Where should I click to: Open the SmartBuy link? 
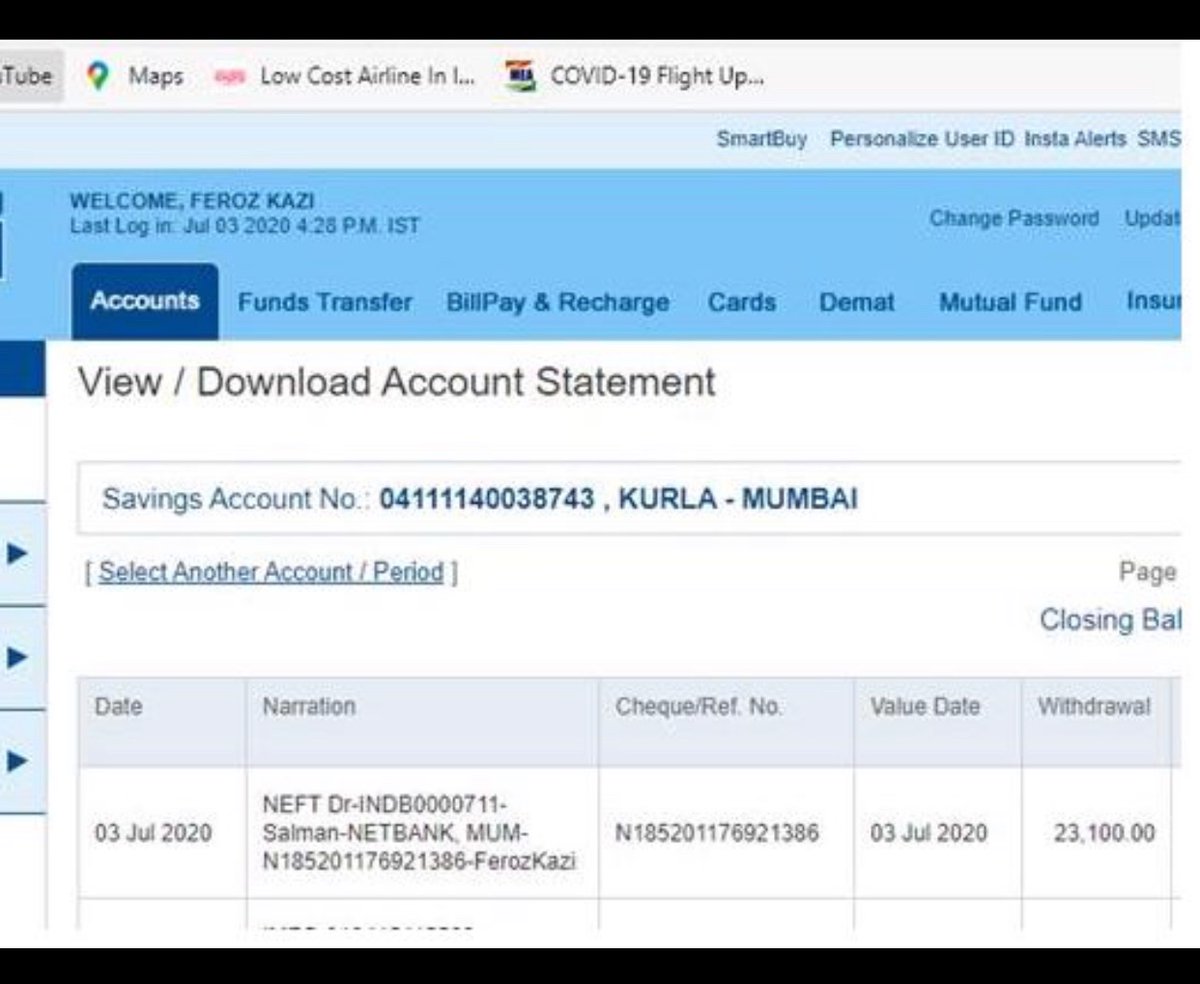(x=761, y=140)
